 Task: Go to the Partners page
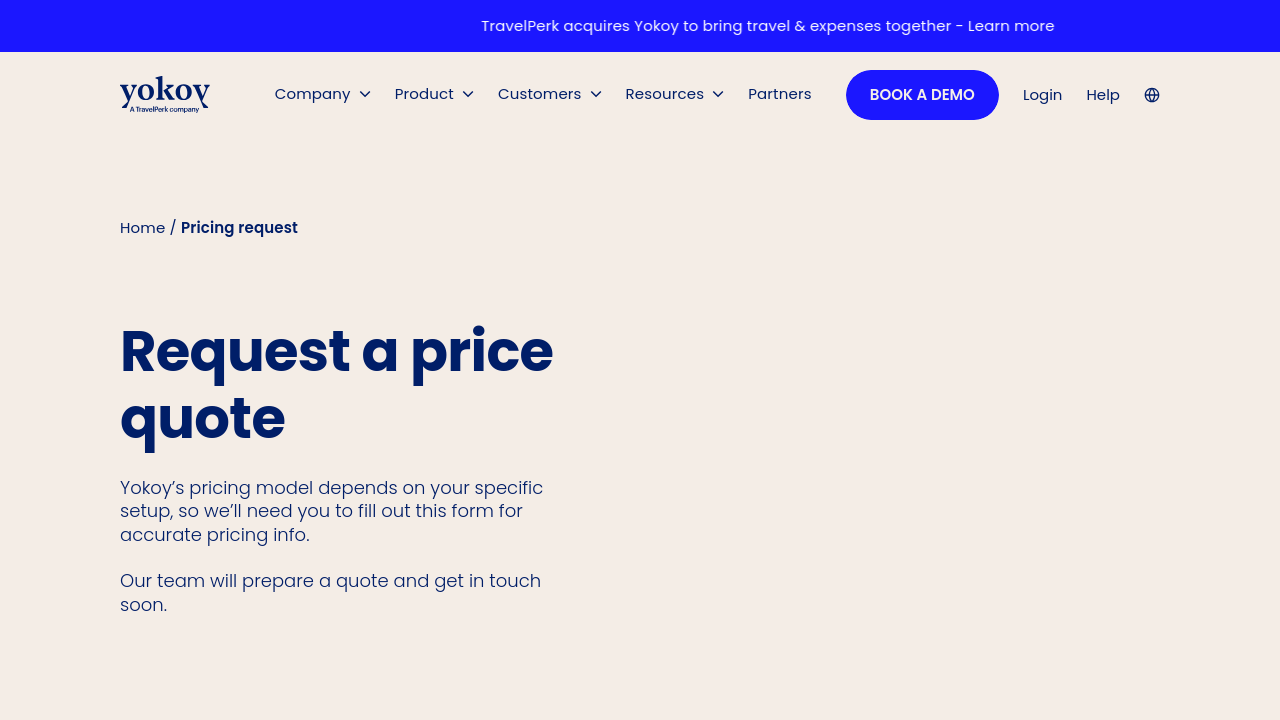tap(780, 94)
